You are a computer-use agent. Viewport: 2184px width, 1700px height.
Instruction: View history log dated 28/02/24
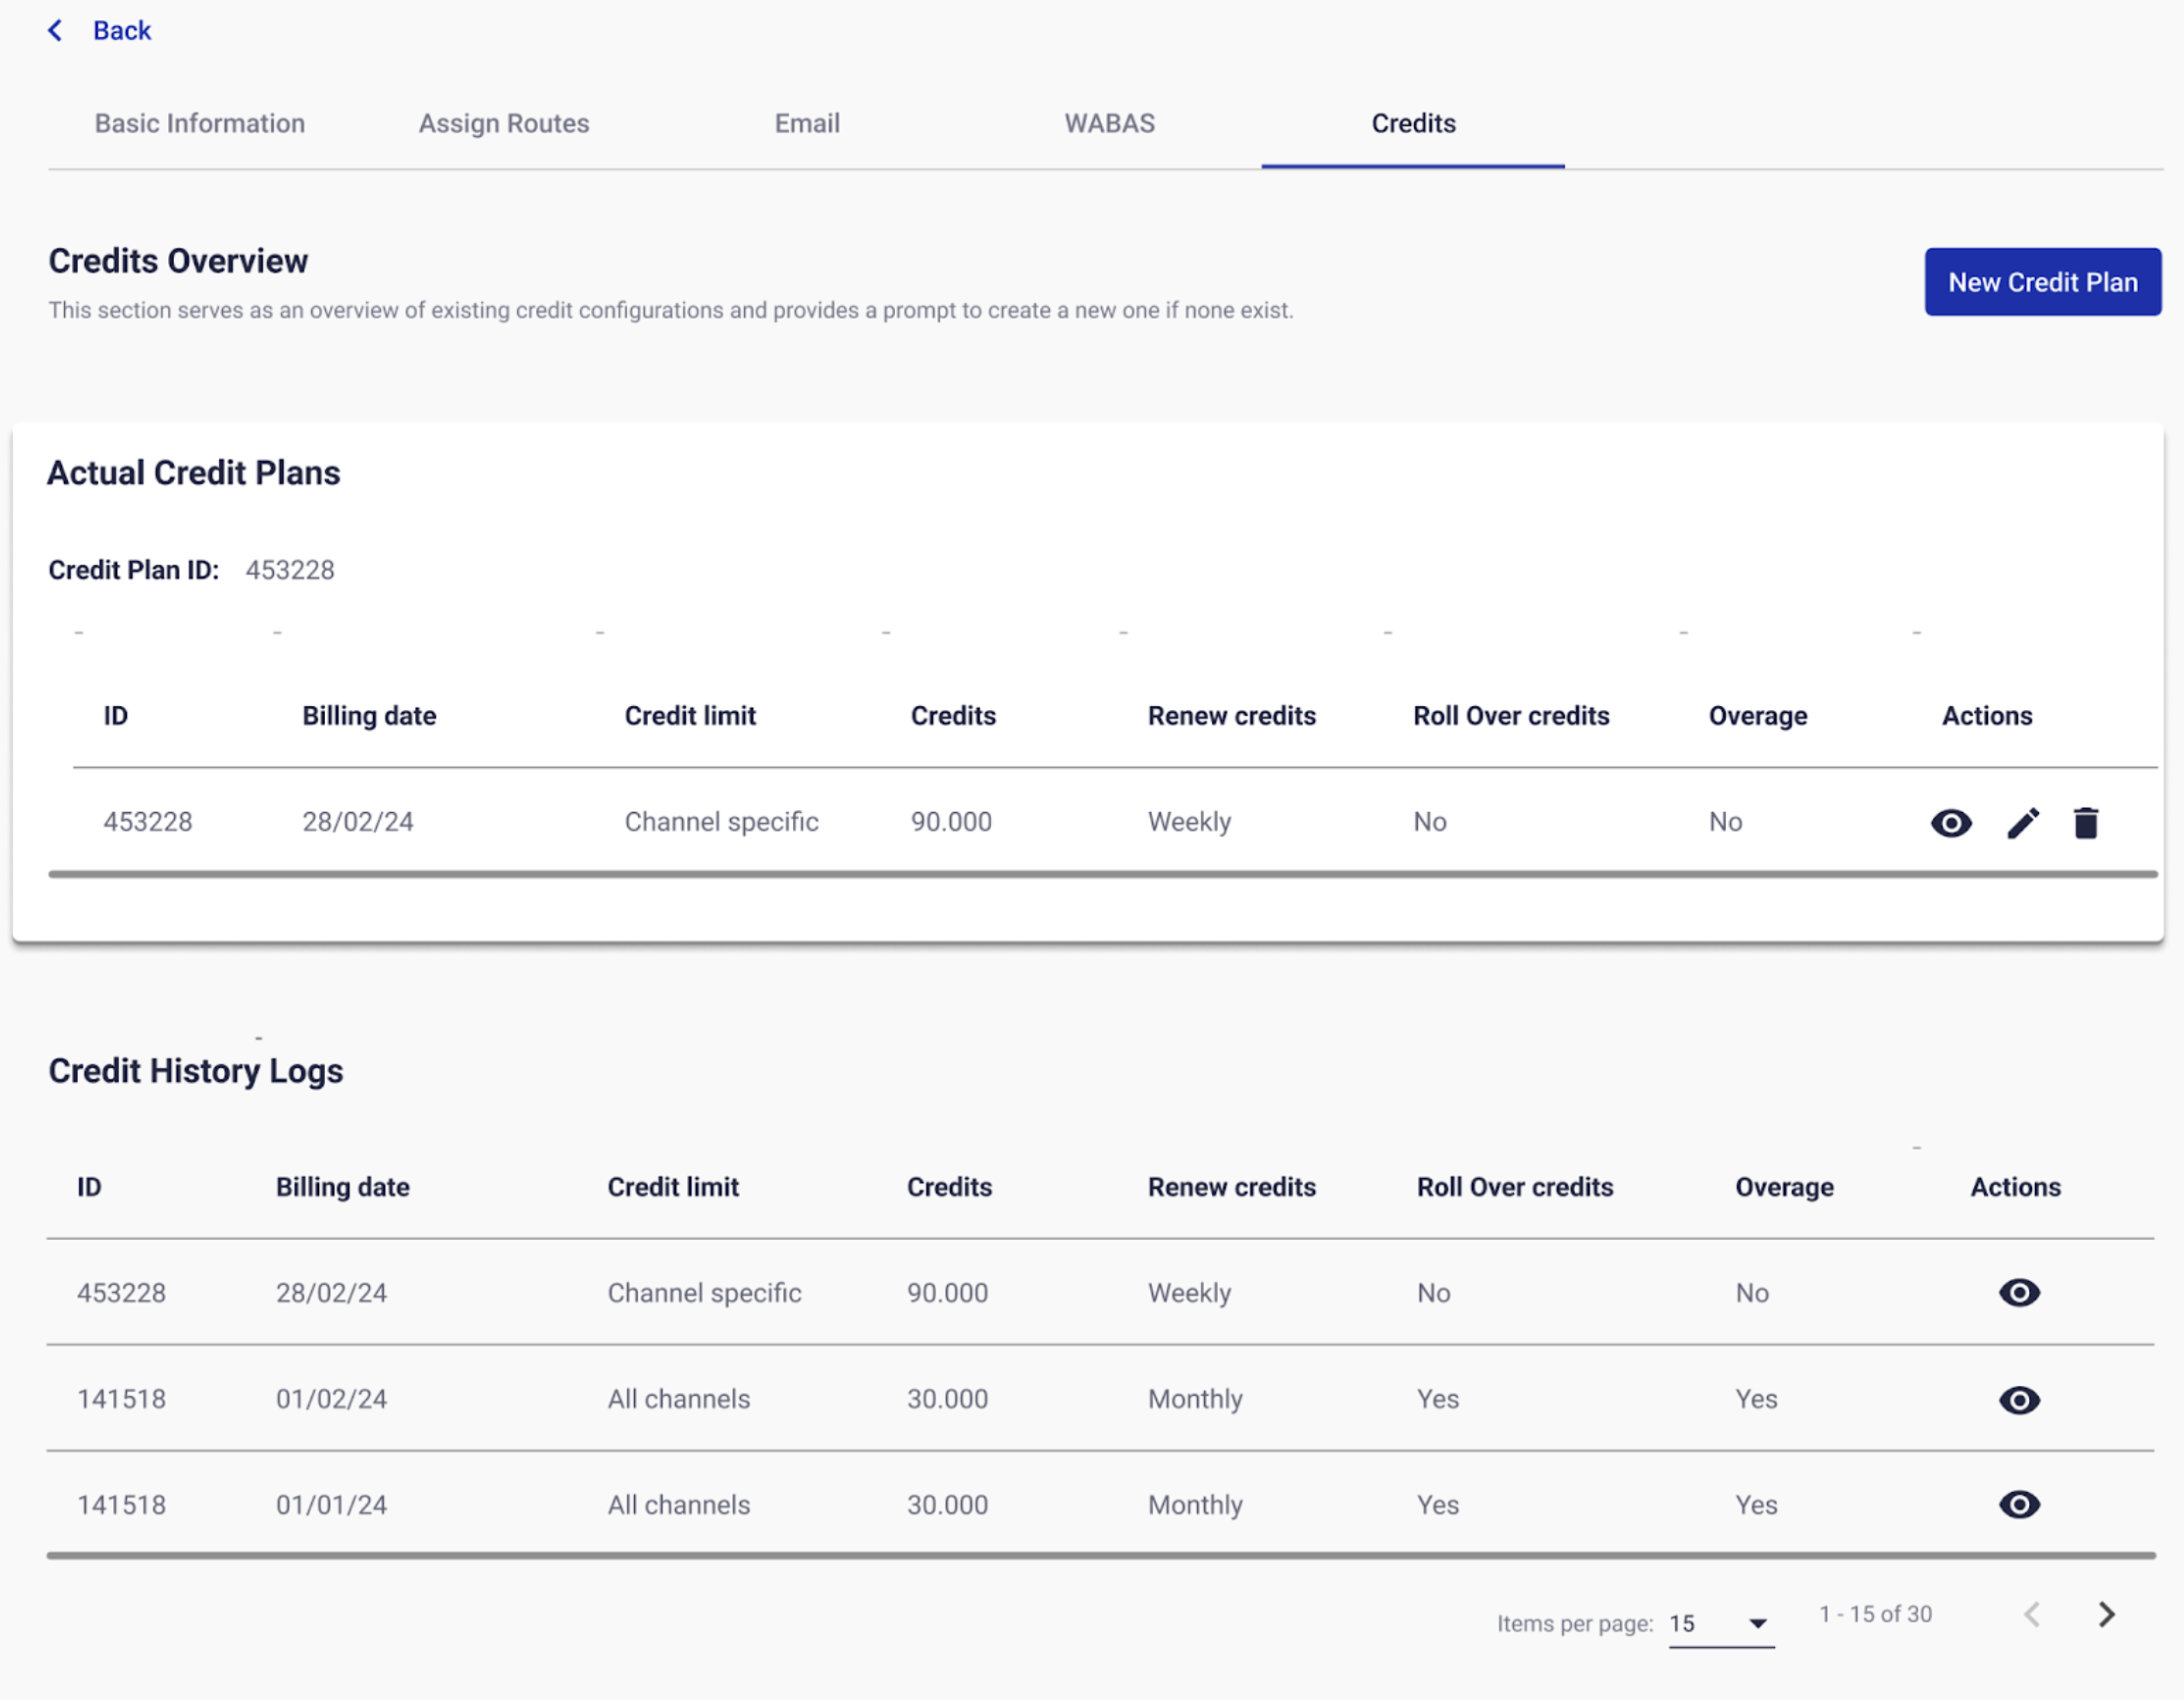coord(2018,1292)
